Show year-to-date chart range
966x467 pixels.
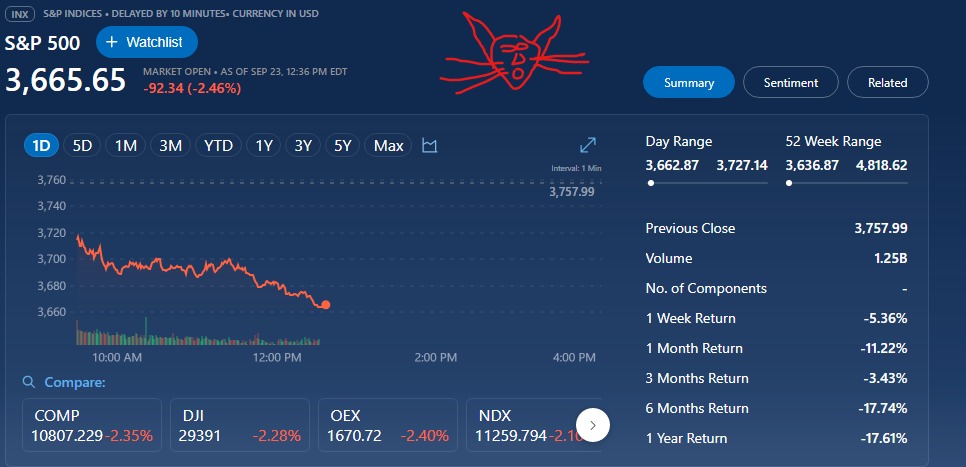pyautogui.click(x=218, y=146)
